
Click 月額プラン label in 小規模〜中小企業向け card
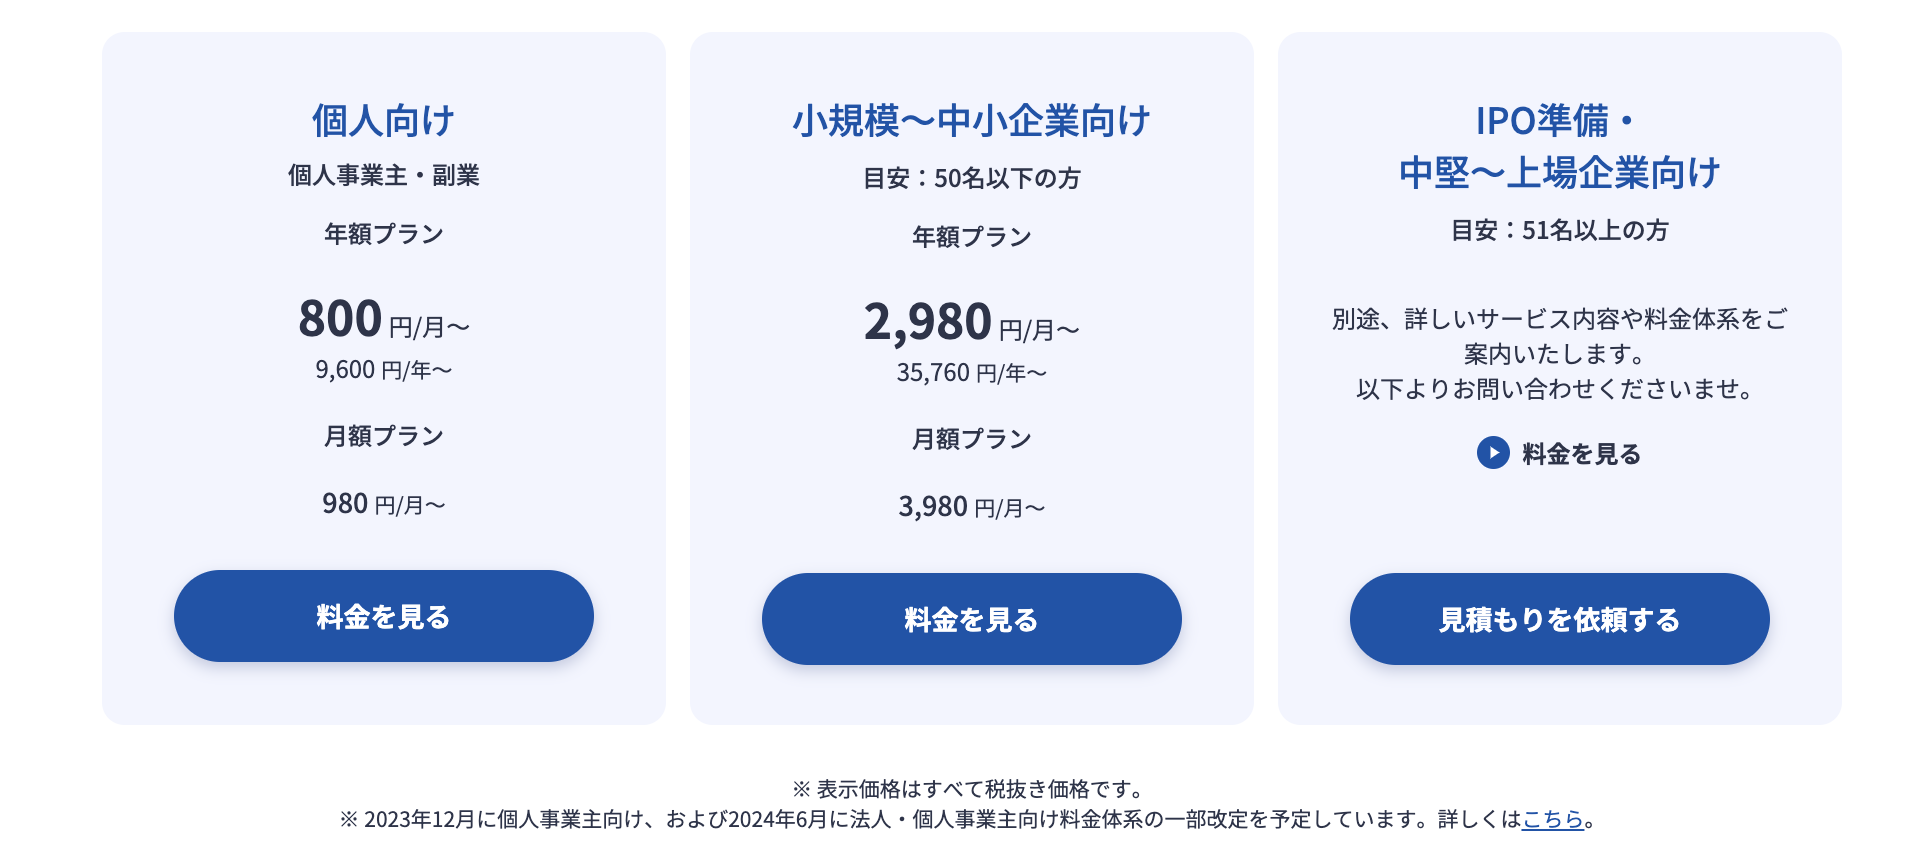972,439
